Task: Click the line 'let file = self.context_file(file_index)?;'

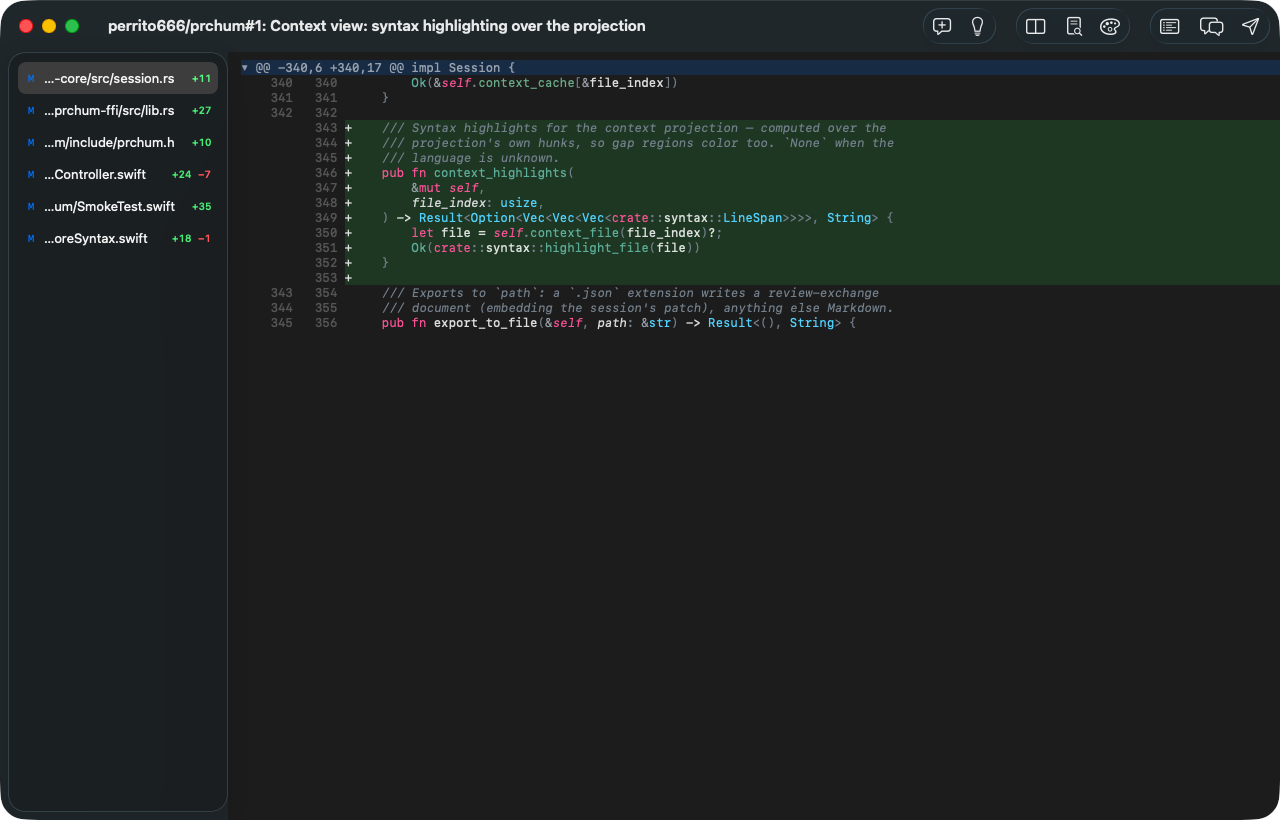Action: click(x=566, y=233)
